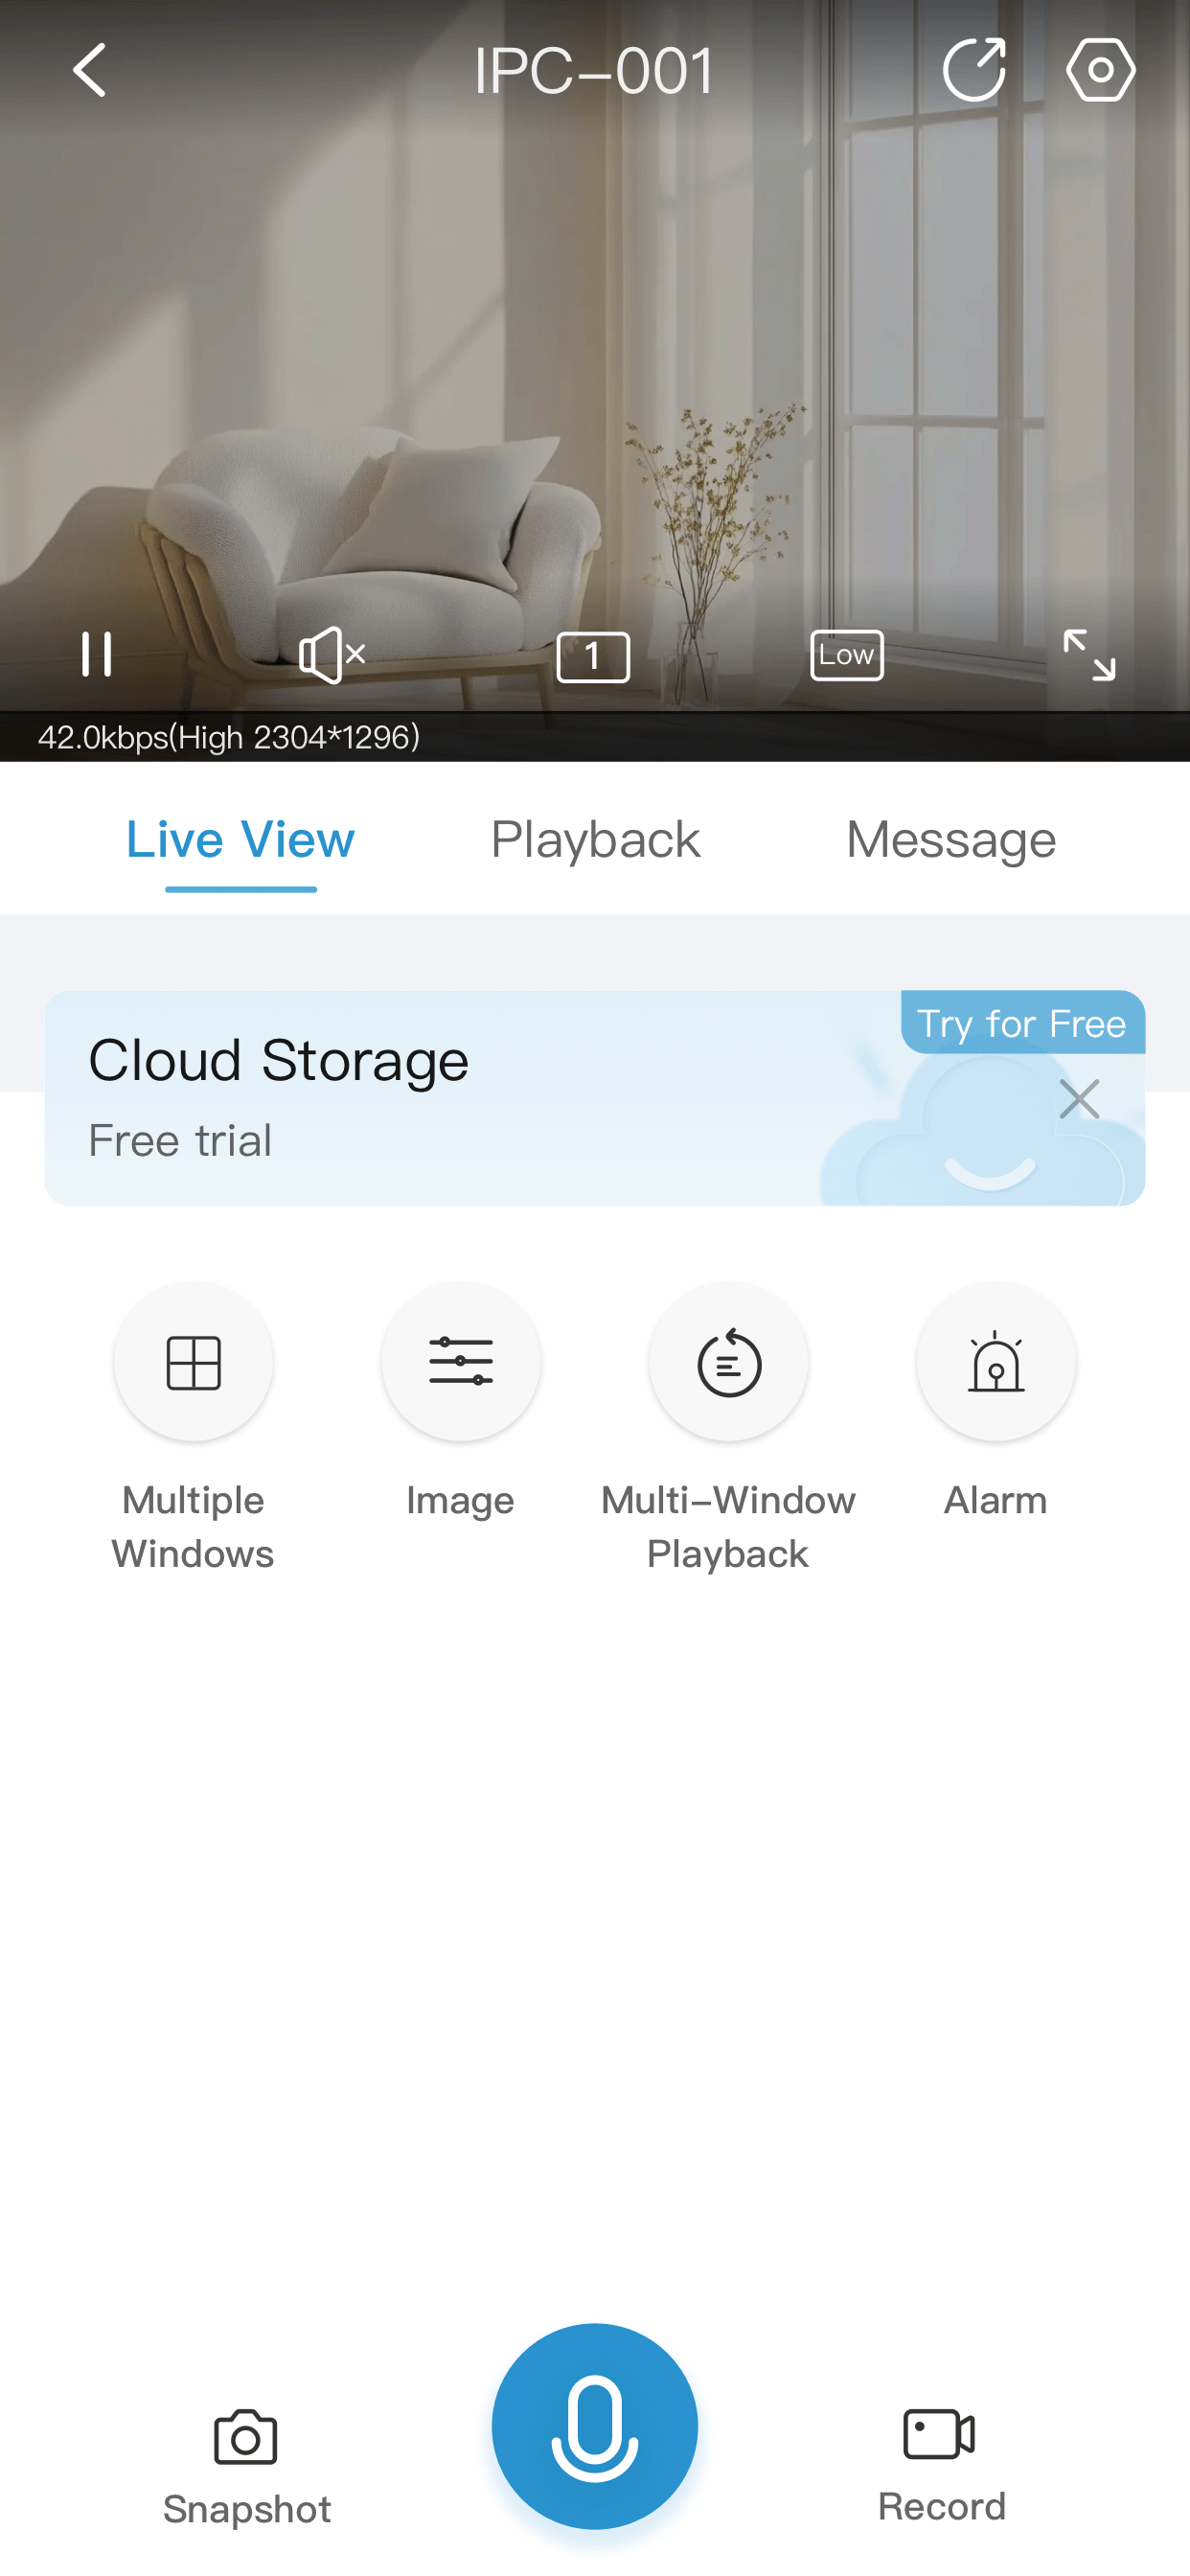Switch video quality from Low
This screenshot has width=1190, height=2576.
click(x=846, y=655)
